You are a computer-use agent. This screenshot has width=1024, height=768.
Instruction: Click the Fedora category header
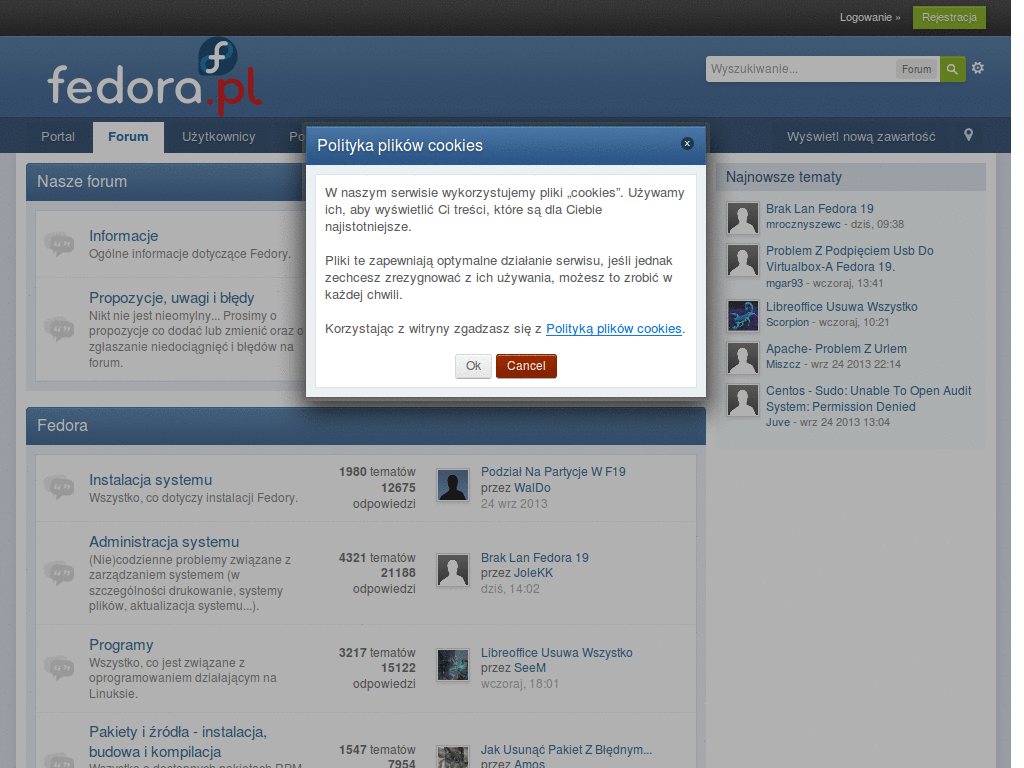point(366,426)
